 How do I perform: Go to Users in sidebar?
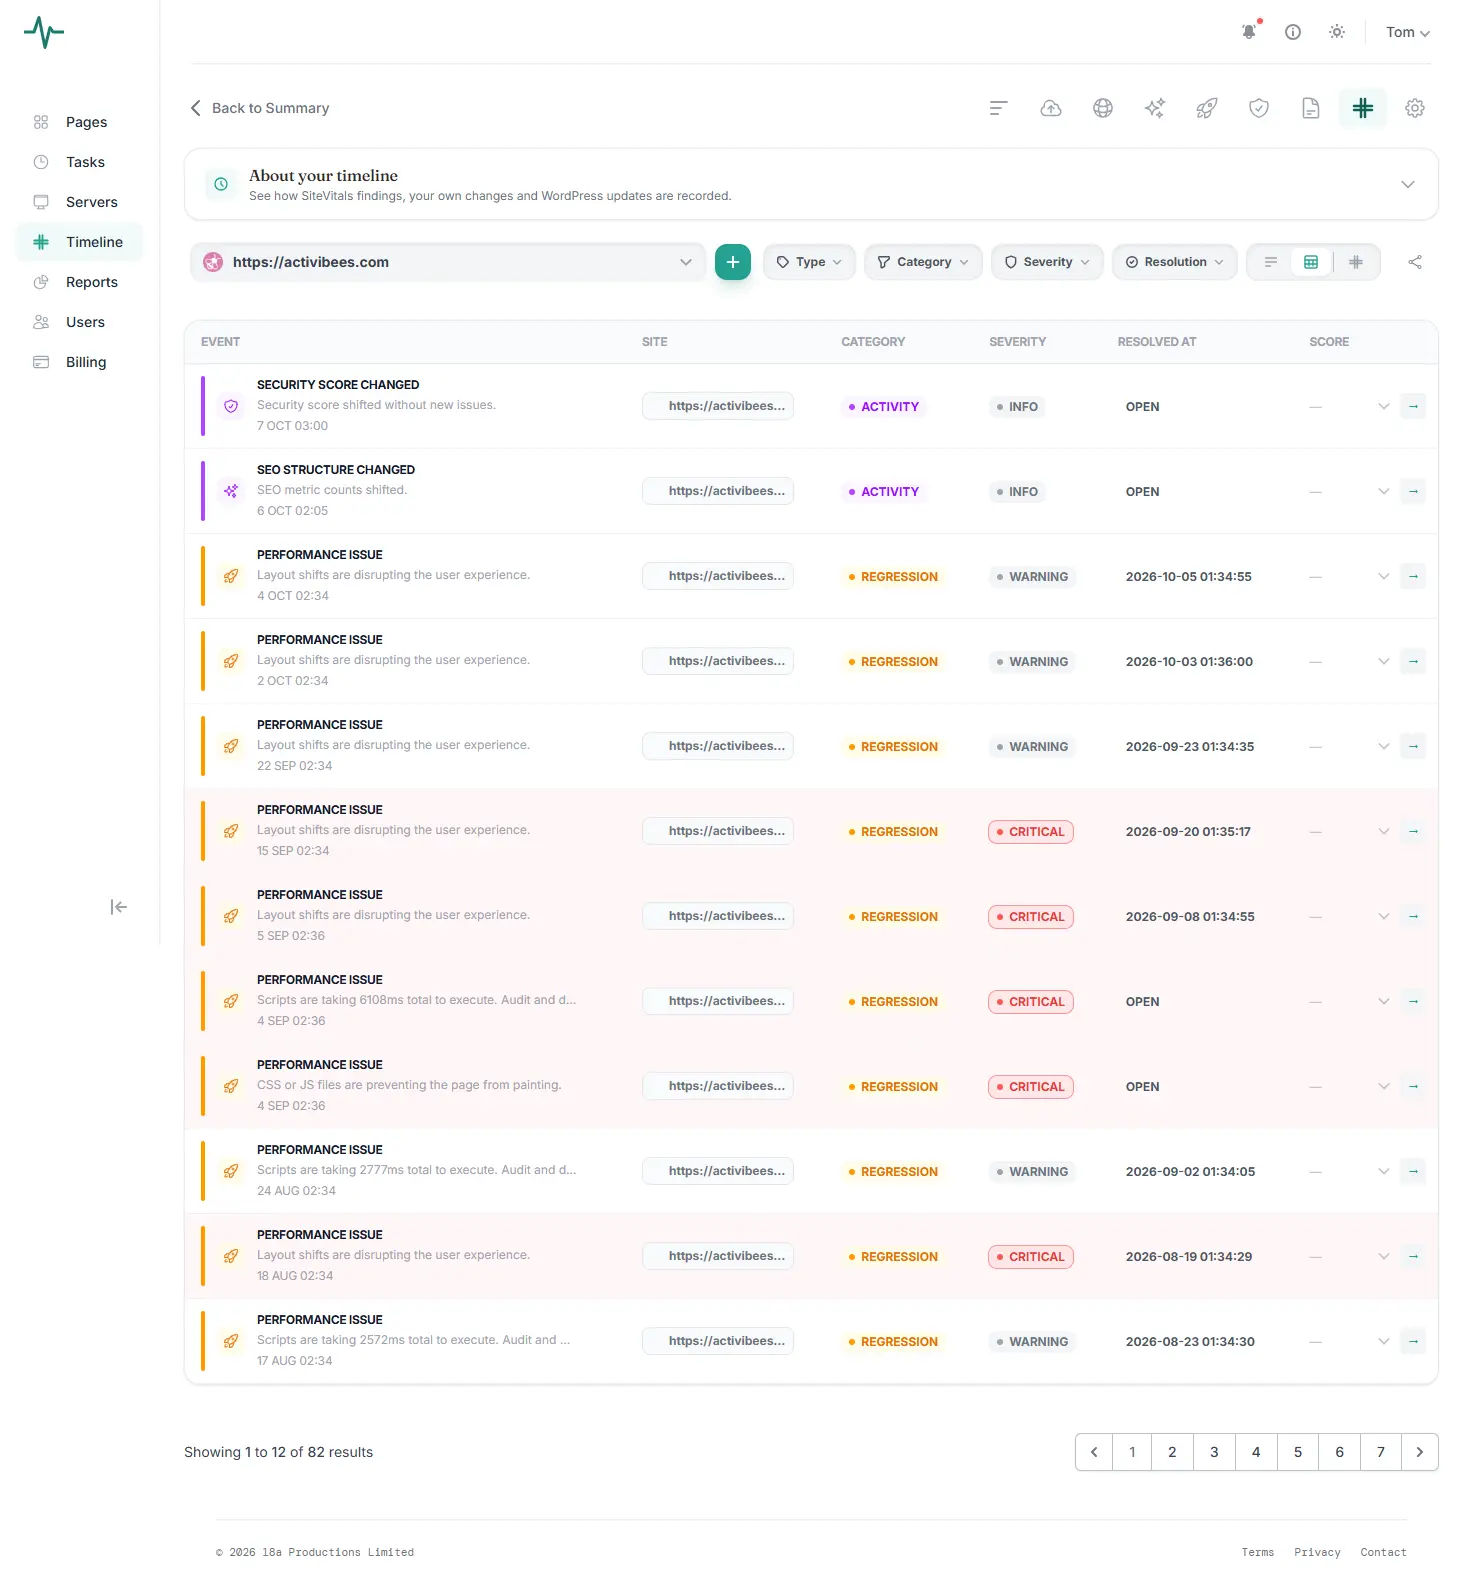tap(80, 322)
